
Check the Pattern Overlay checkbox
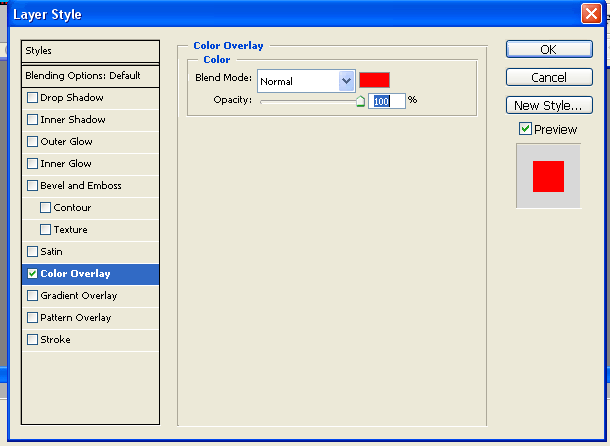tap(32, 318)
